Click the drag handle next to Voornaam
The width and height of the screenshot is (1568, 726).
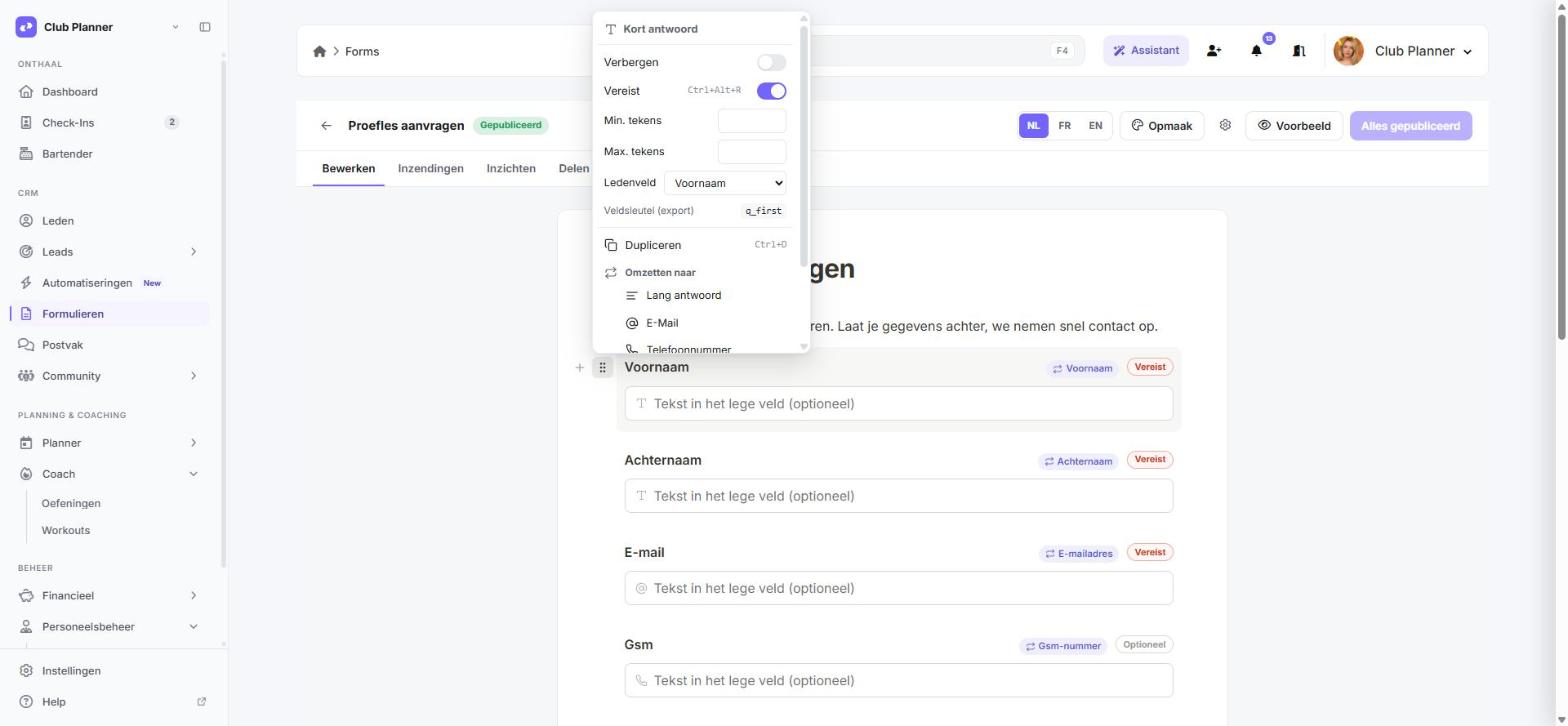coord(602,368)
